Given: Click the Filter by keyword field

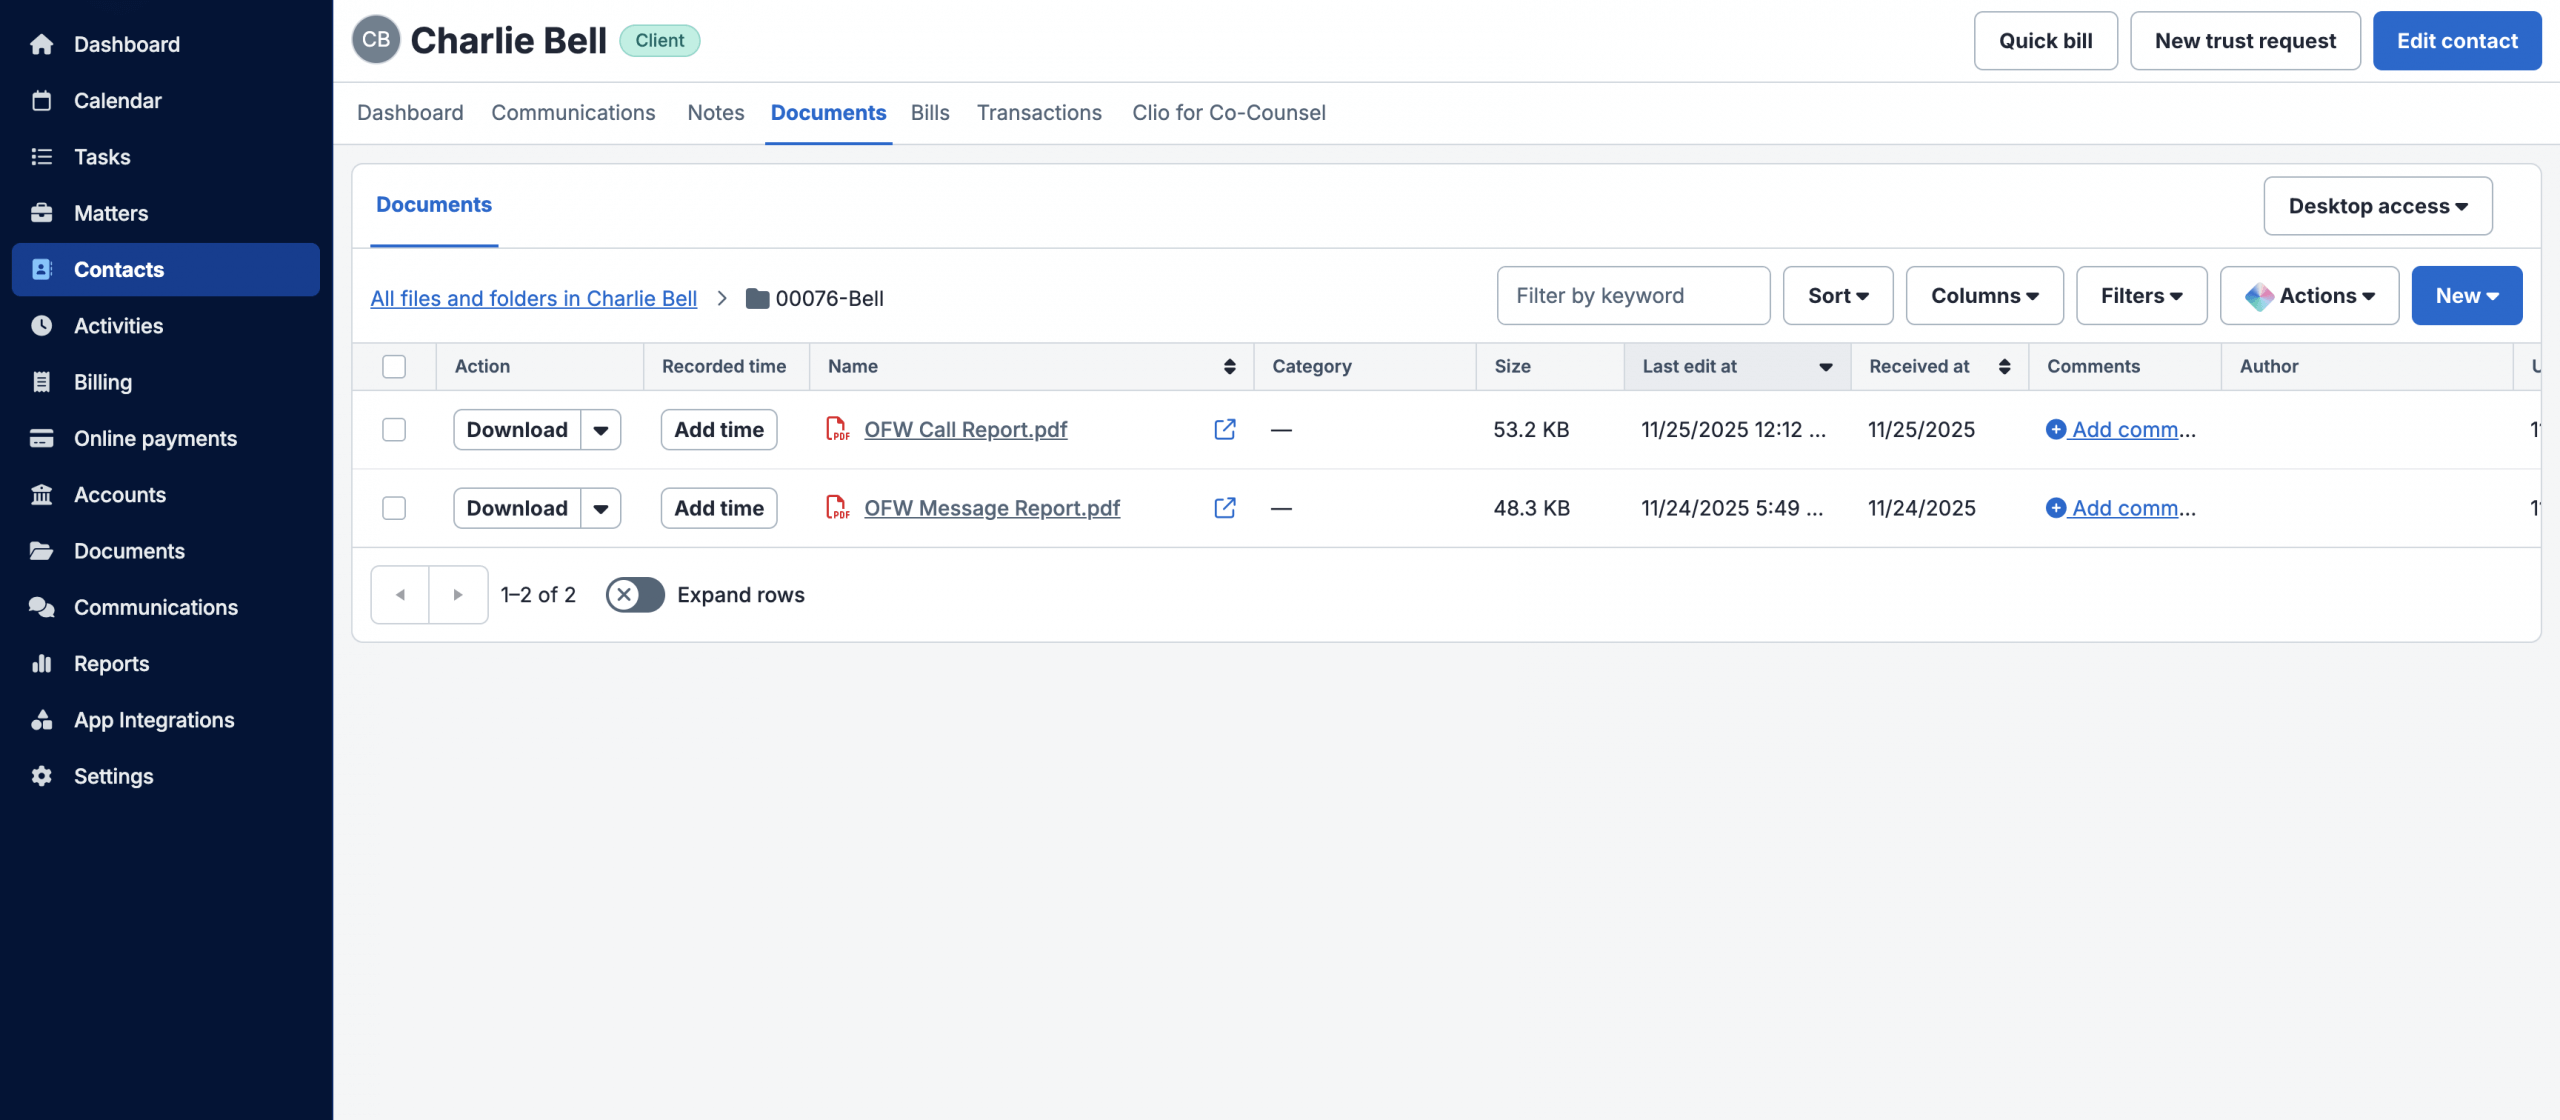Looking at the screenshot, I should [x=1632, y=296].
